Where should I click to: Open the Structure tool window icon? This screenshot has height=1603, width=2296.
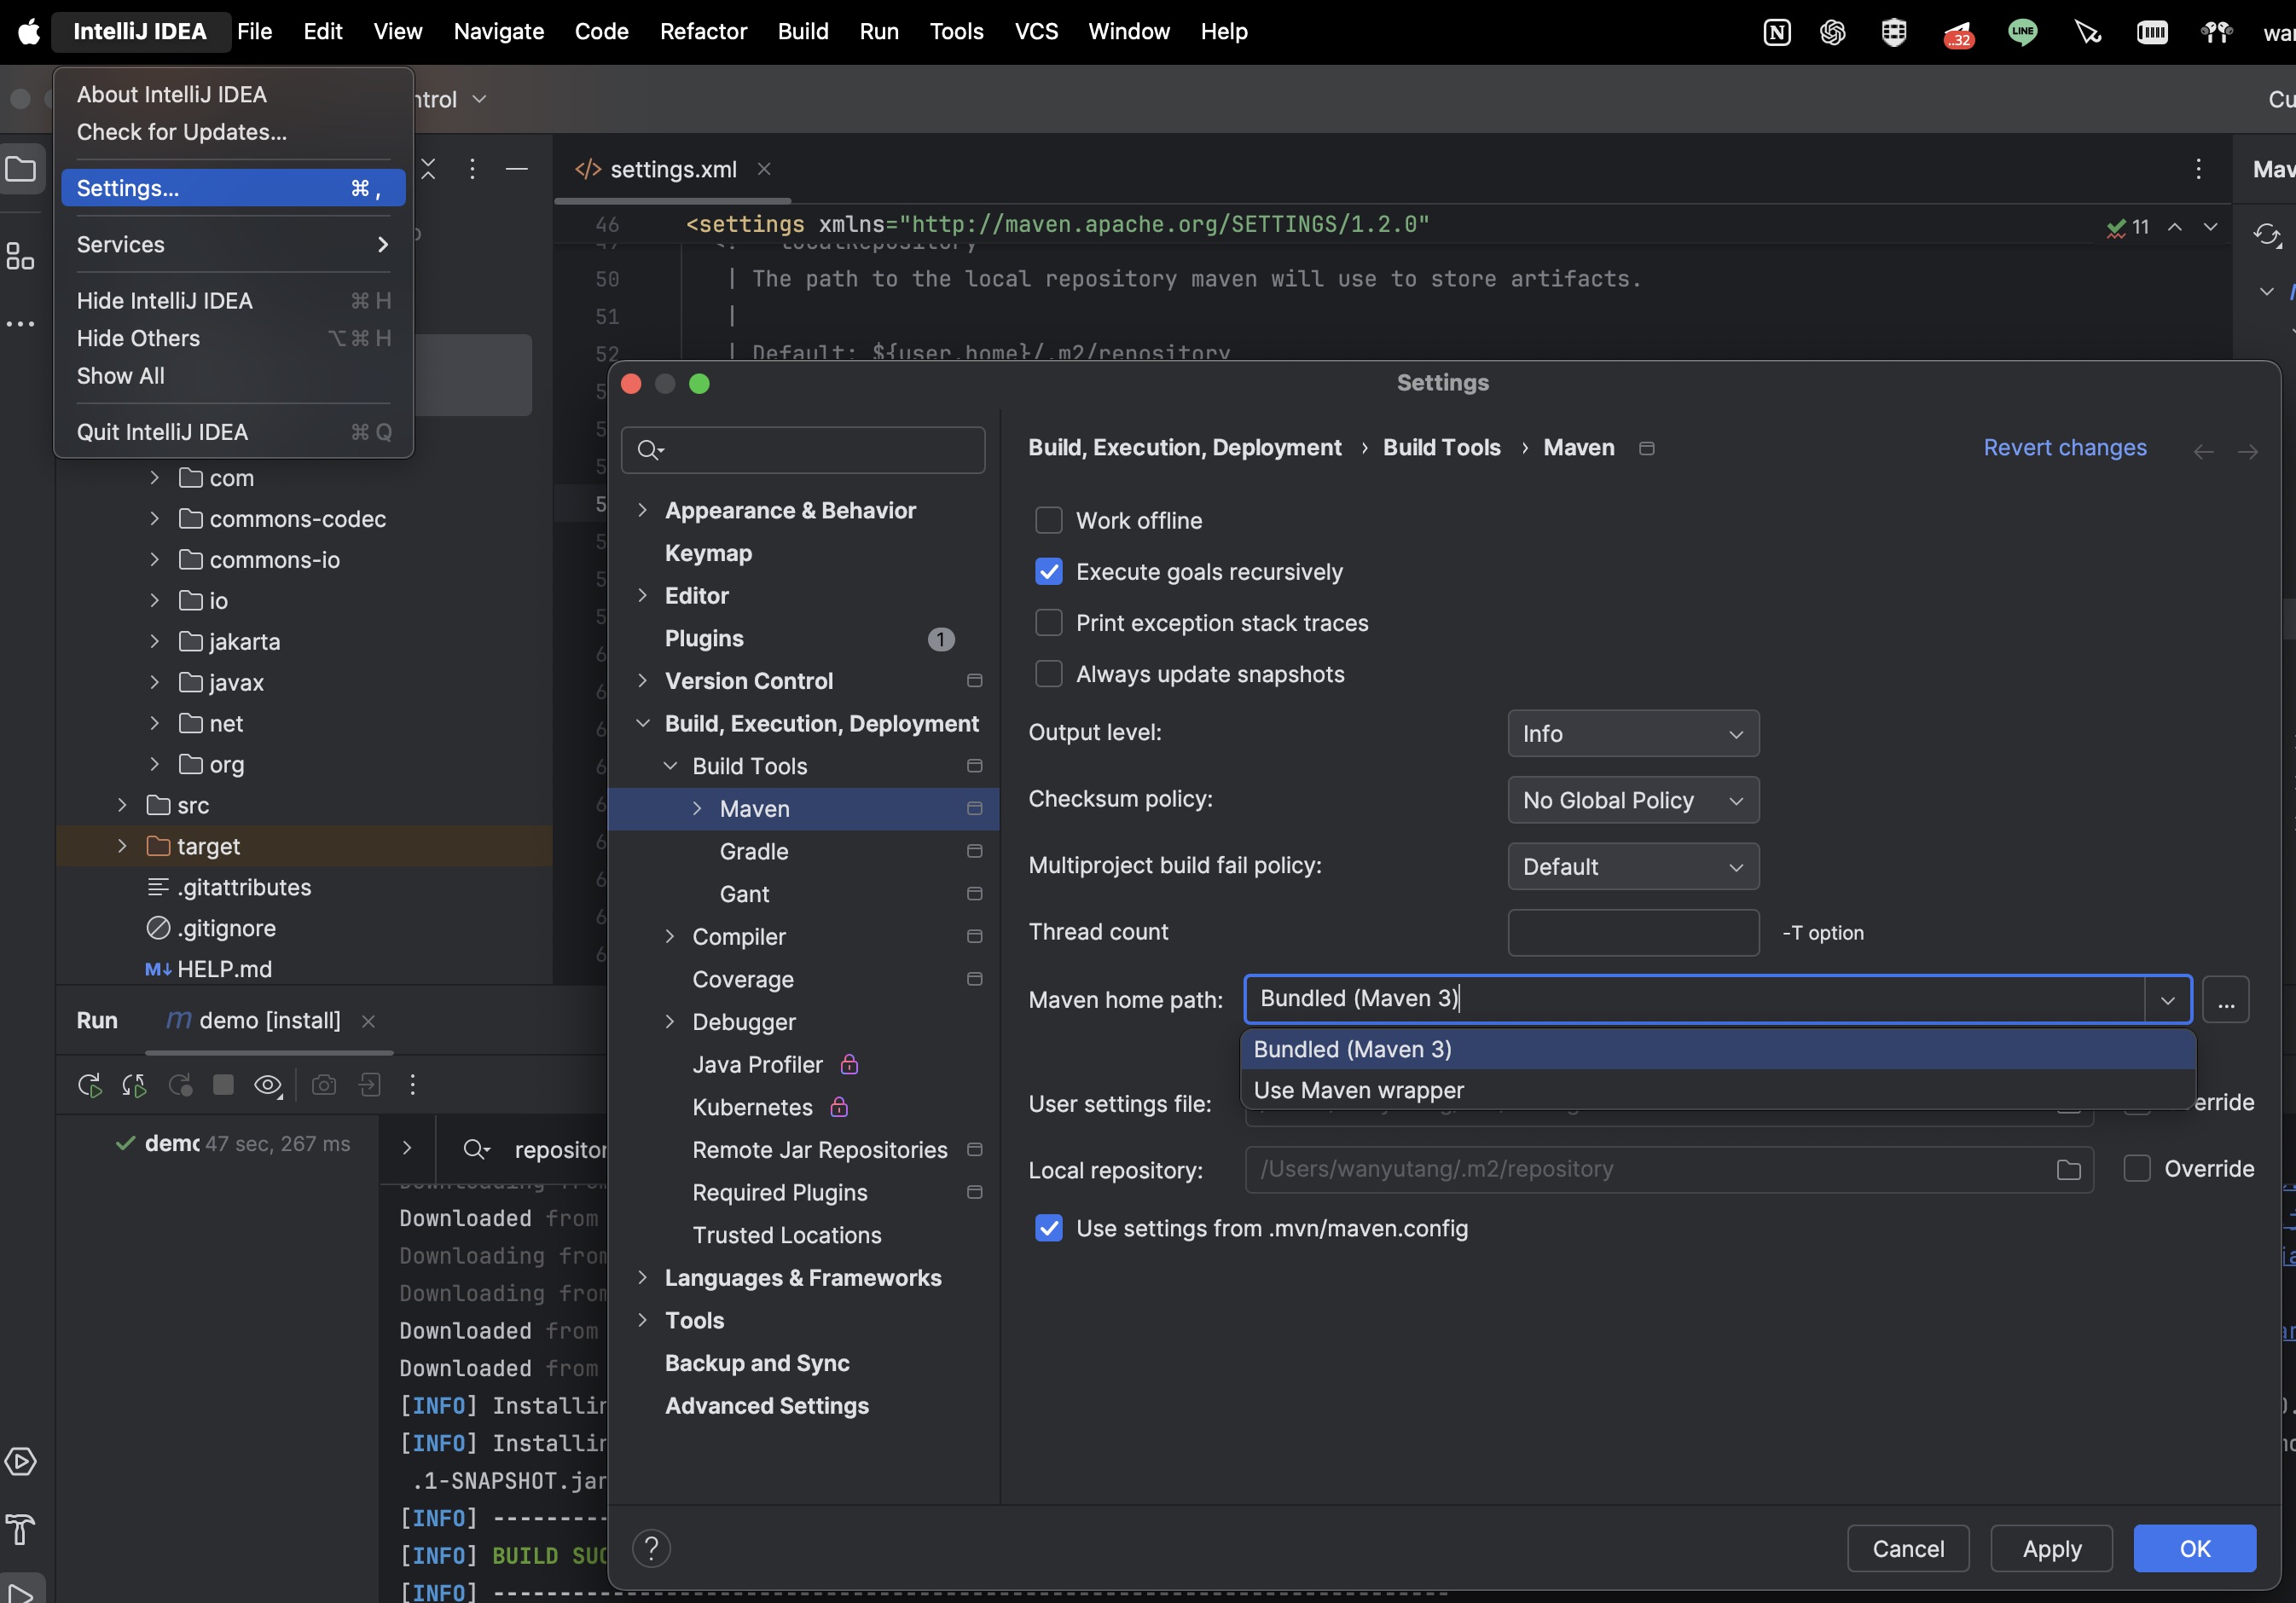(x=21, y=256)
